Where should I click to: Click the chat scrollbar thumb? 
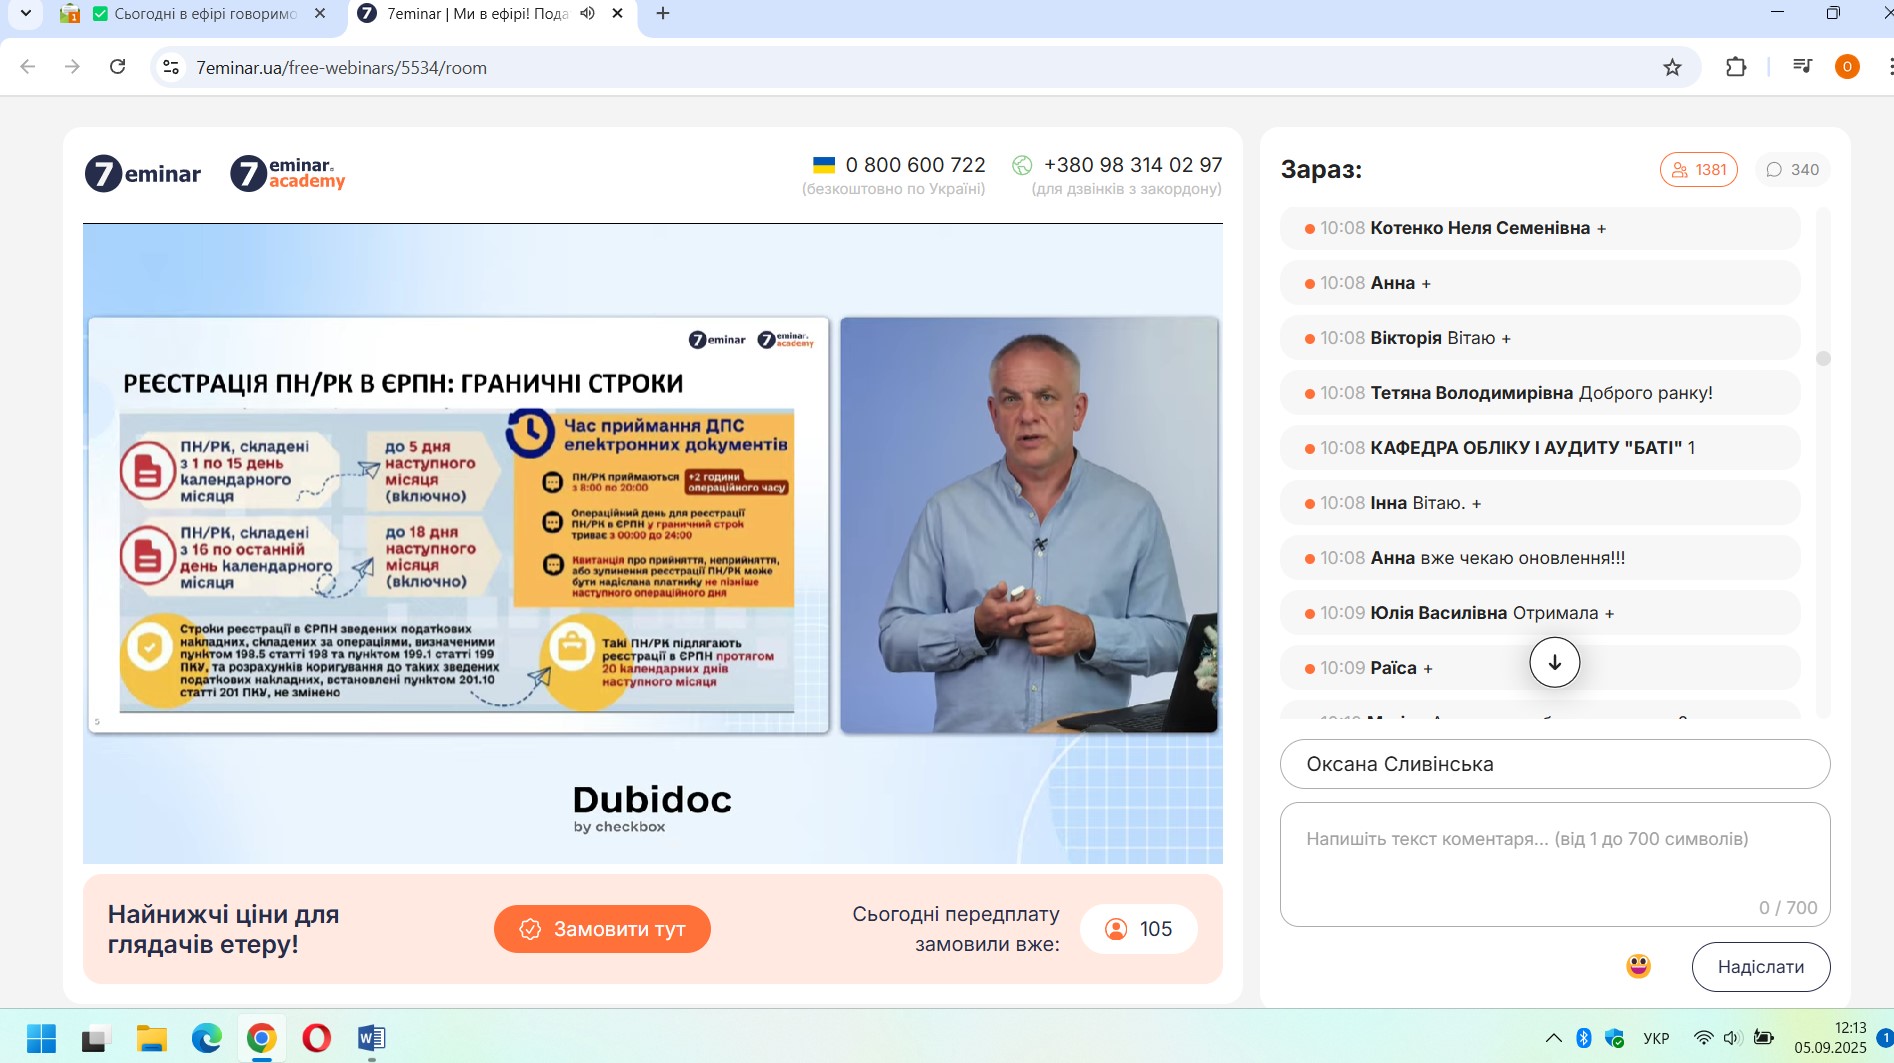coord(1823,358)
